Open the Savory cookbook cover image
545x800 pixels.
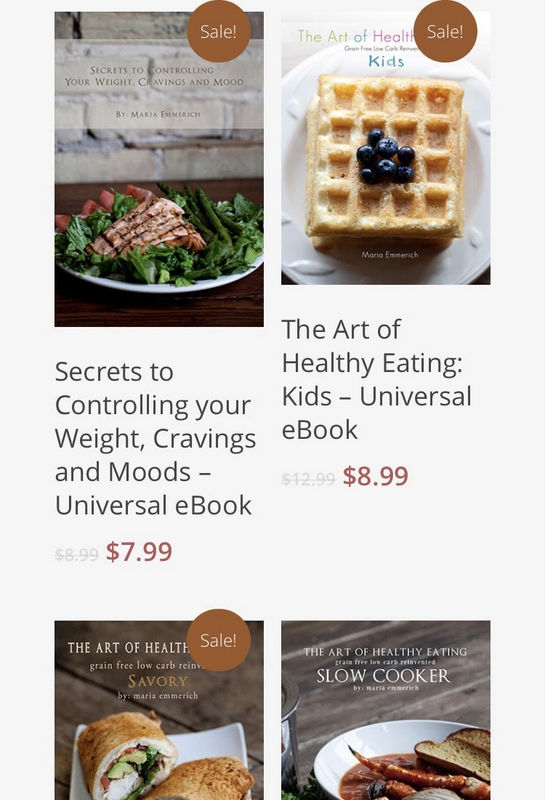(159, 710)
